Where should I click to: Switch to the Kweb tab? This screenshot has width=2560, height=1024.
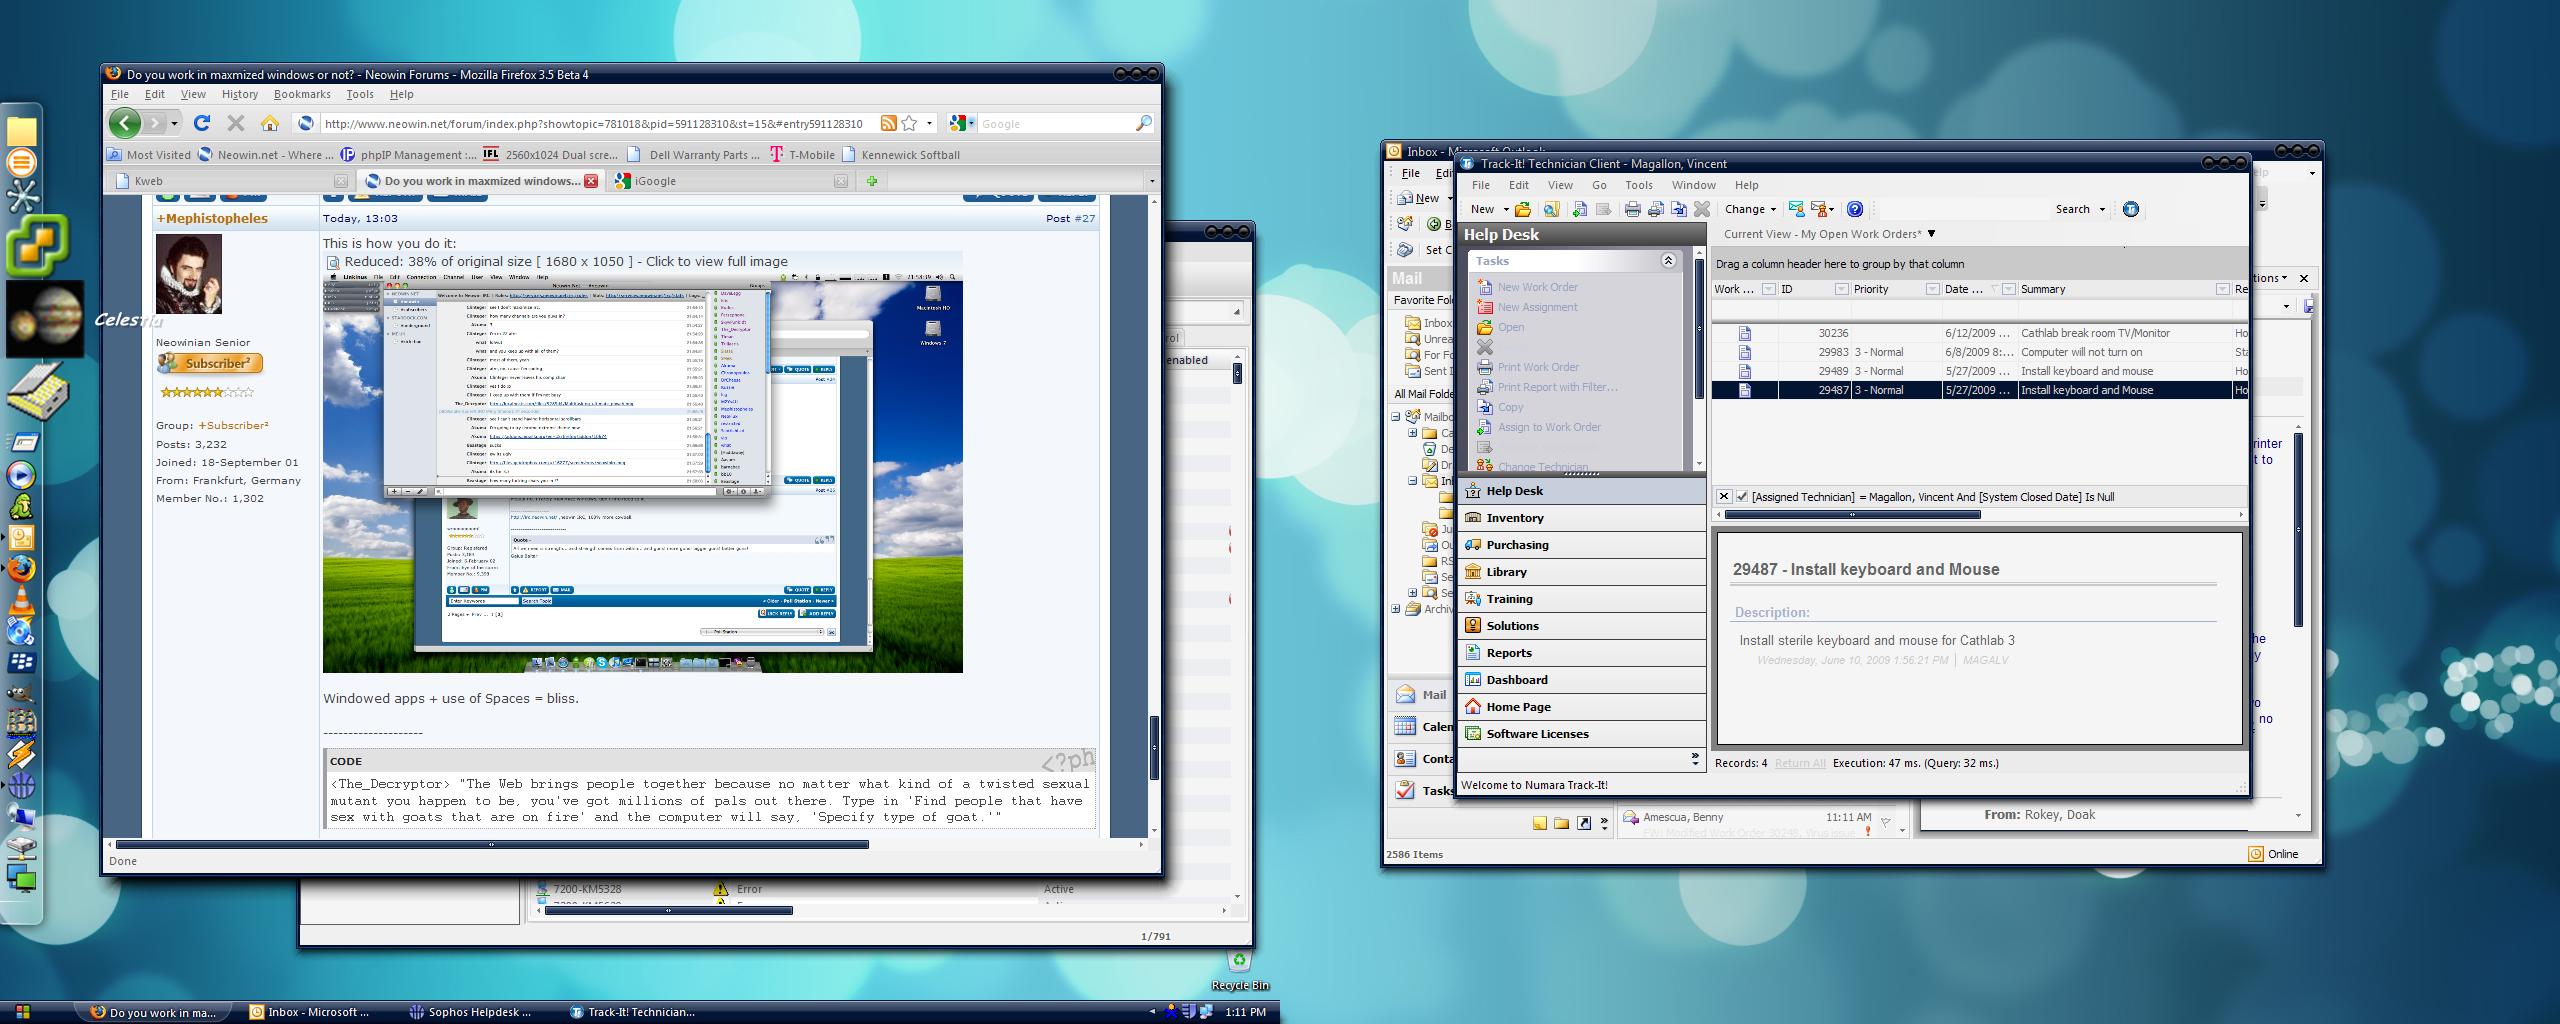click(x=231, y=181)
